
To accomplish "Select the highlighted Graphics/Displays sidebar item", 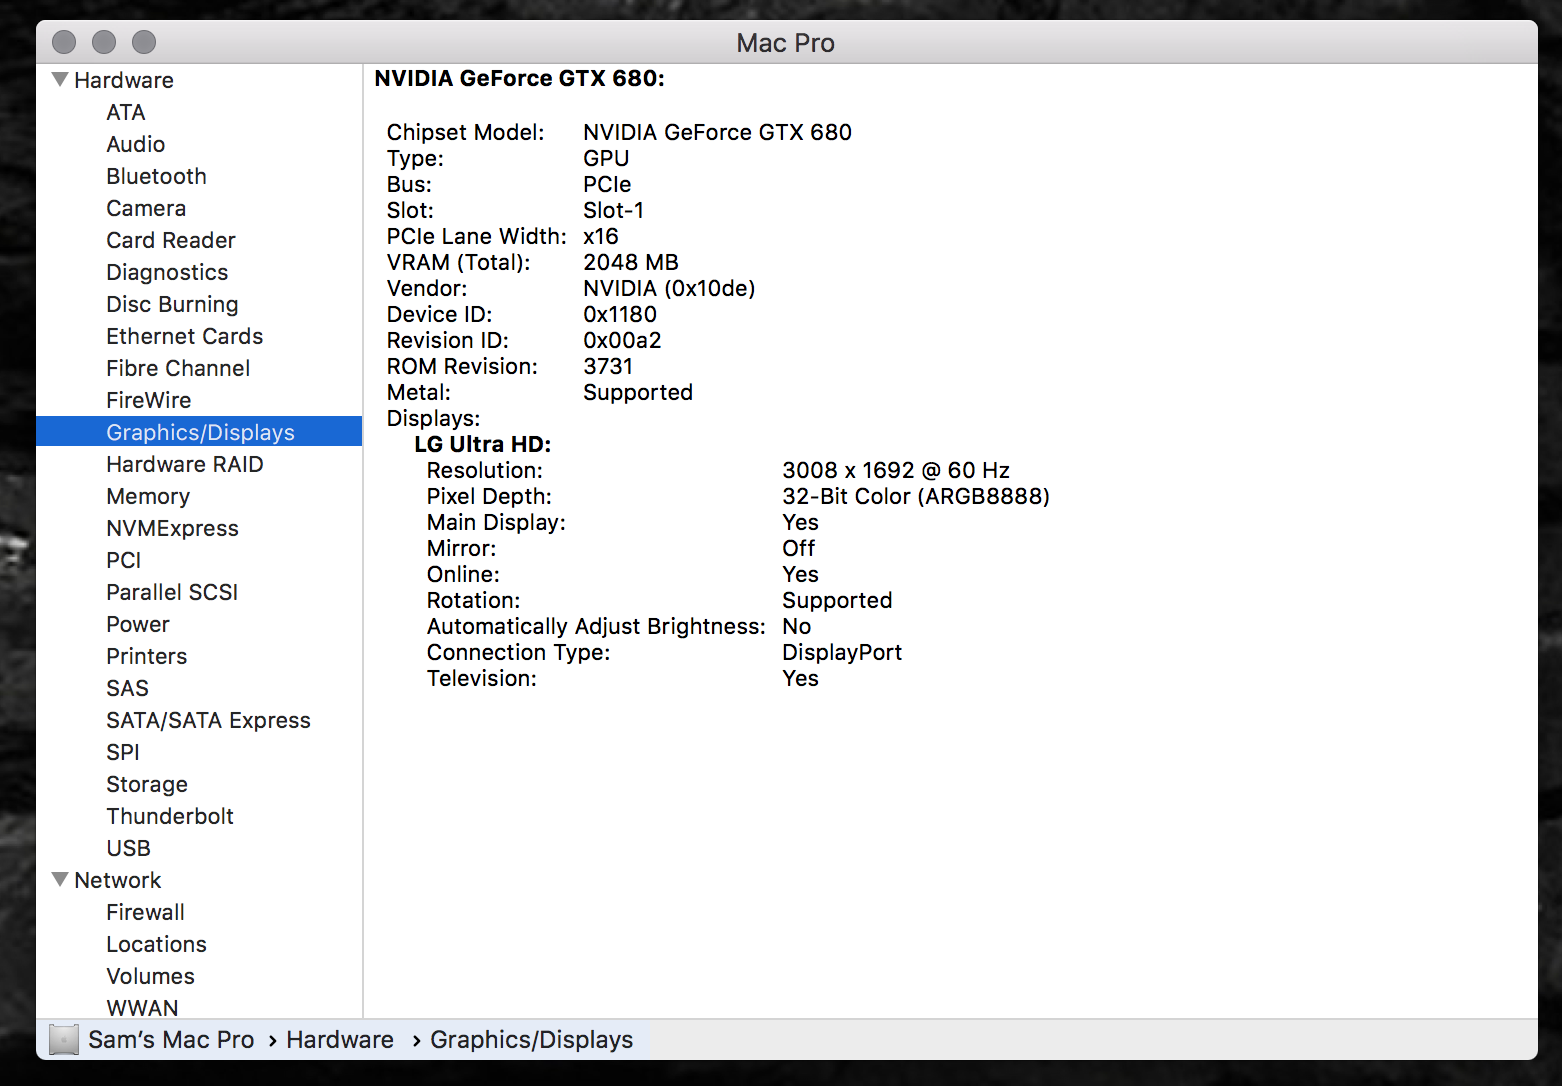I will tap(199, 431).
